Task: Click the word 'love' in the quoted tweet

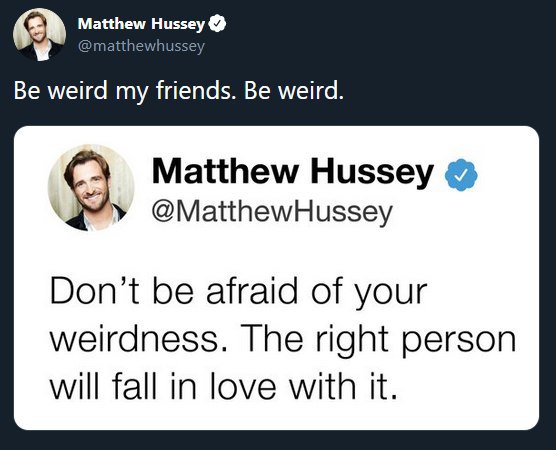Action: [243, 386]
